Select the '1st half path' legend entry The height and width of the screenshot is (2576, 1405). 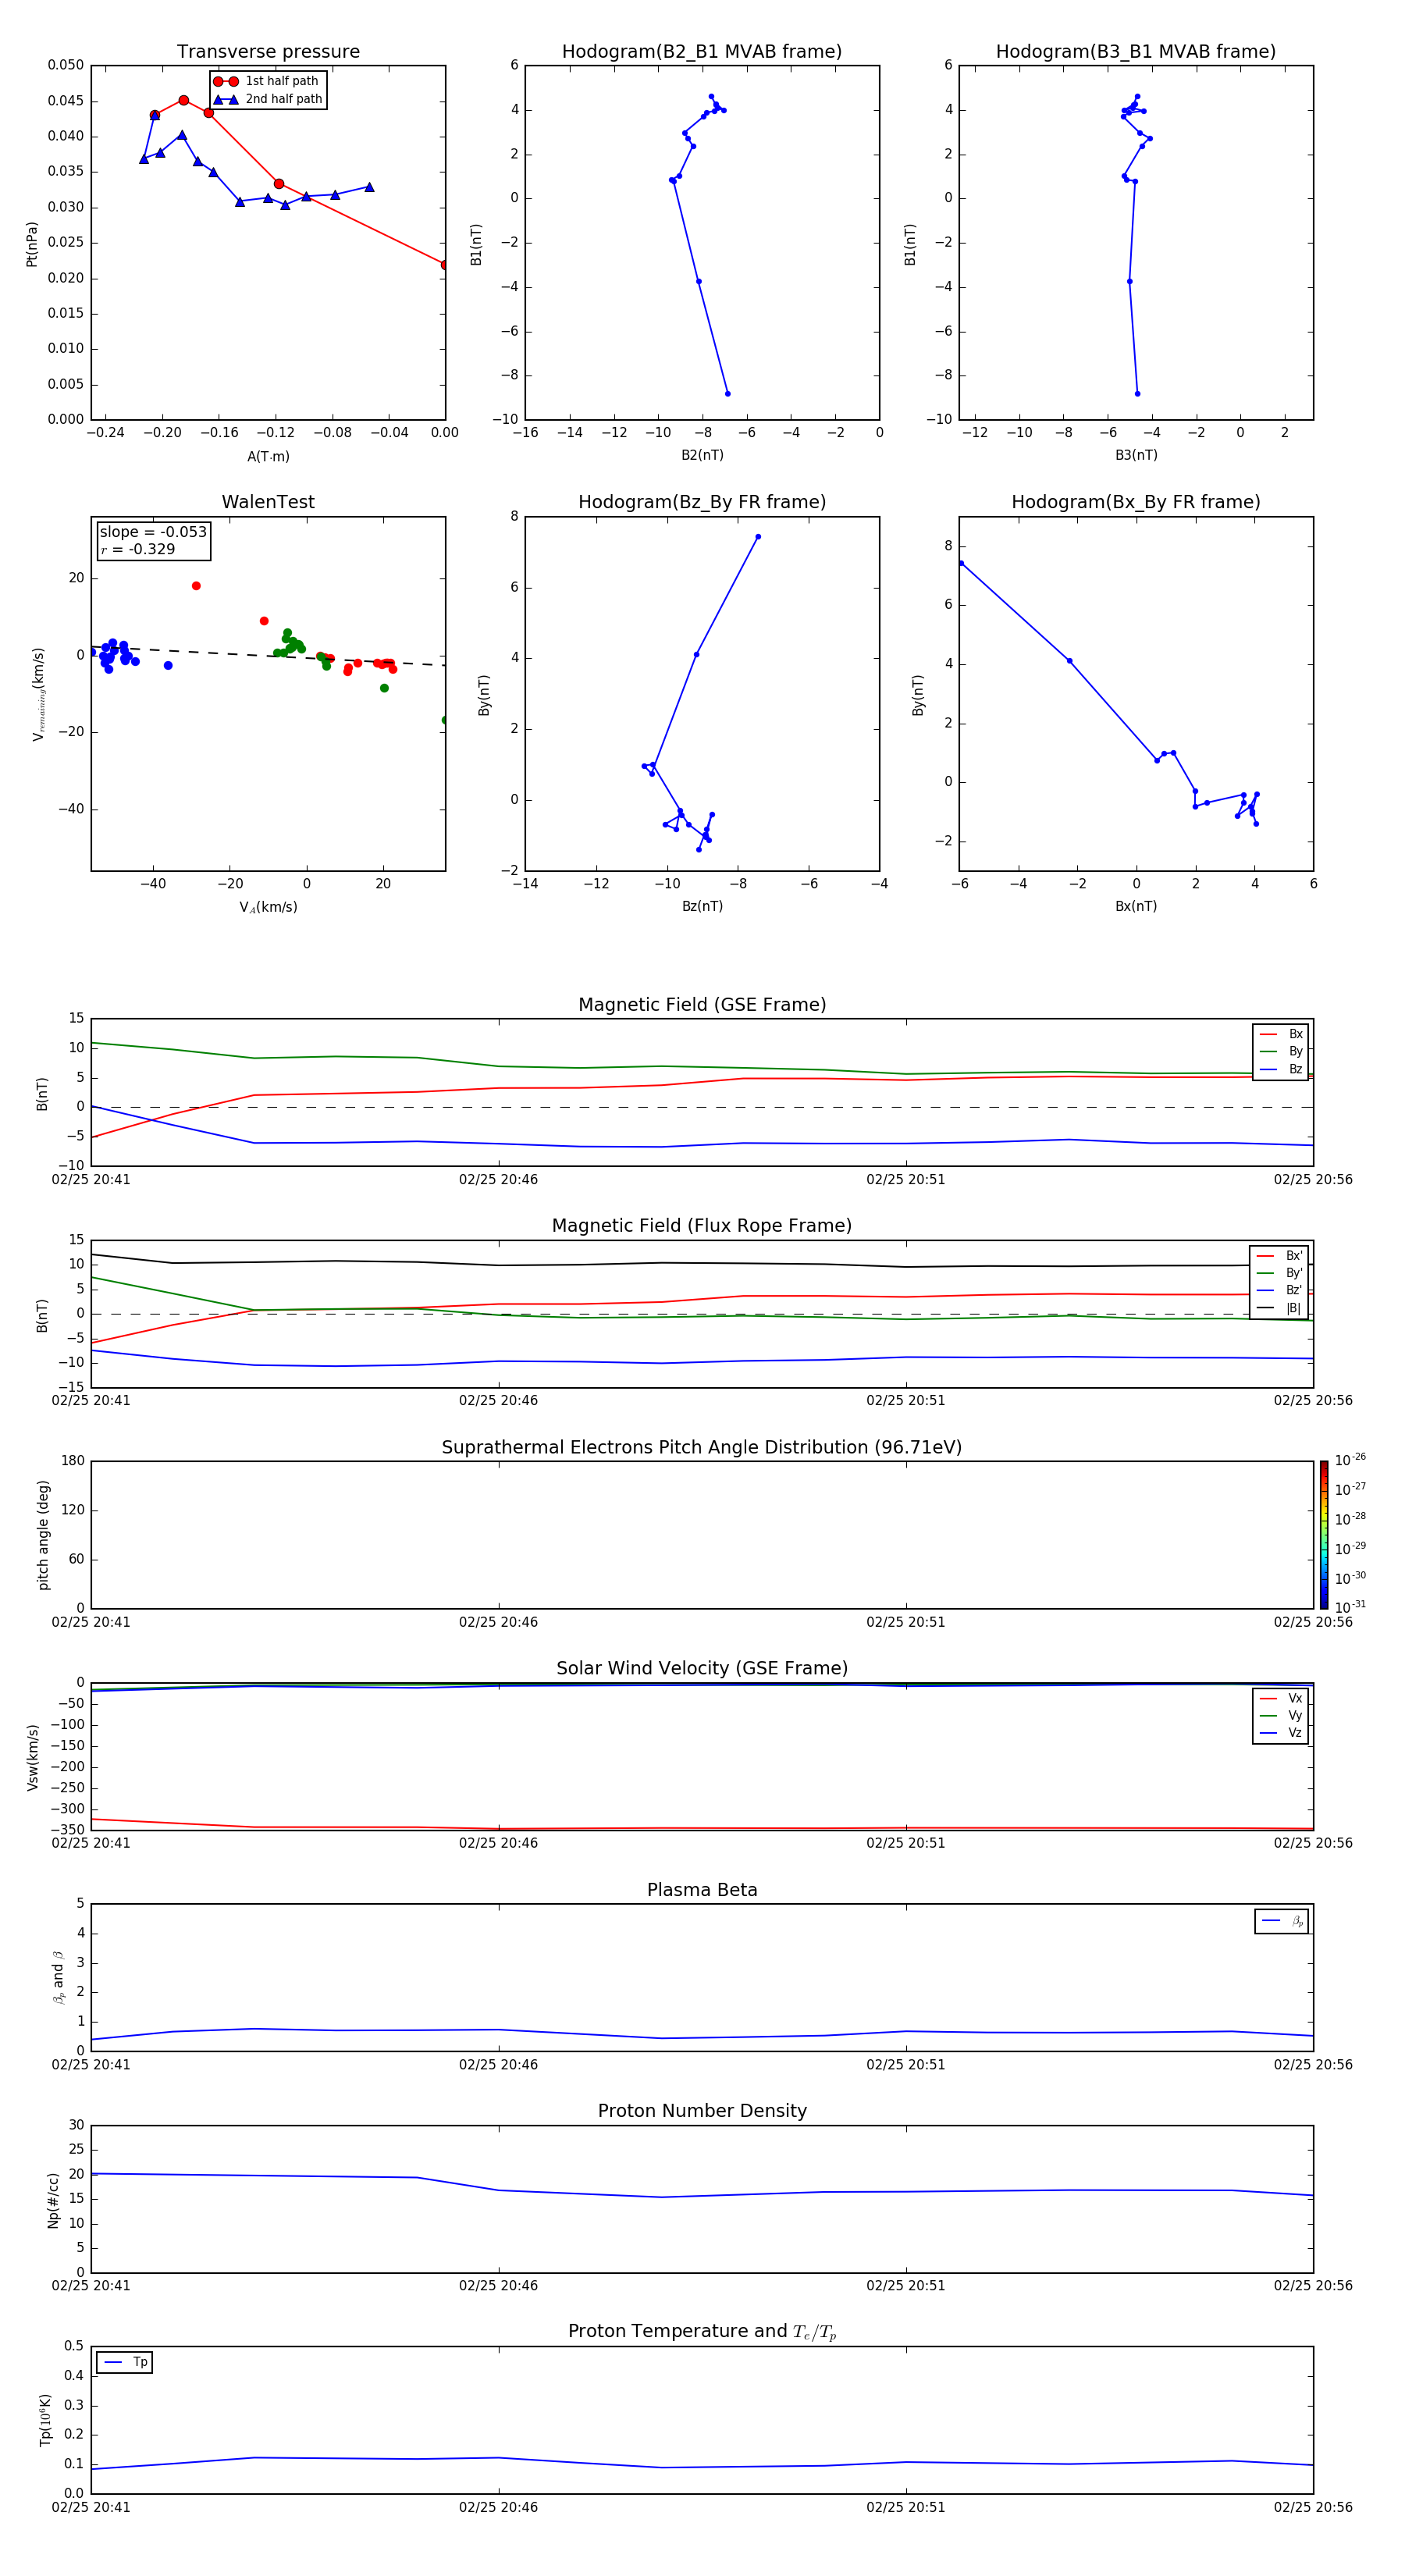coord(266,81)
